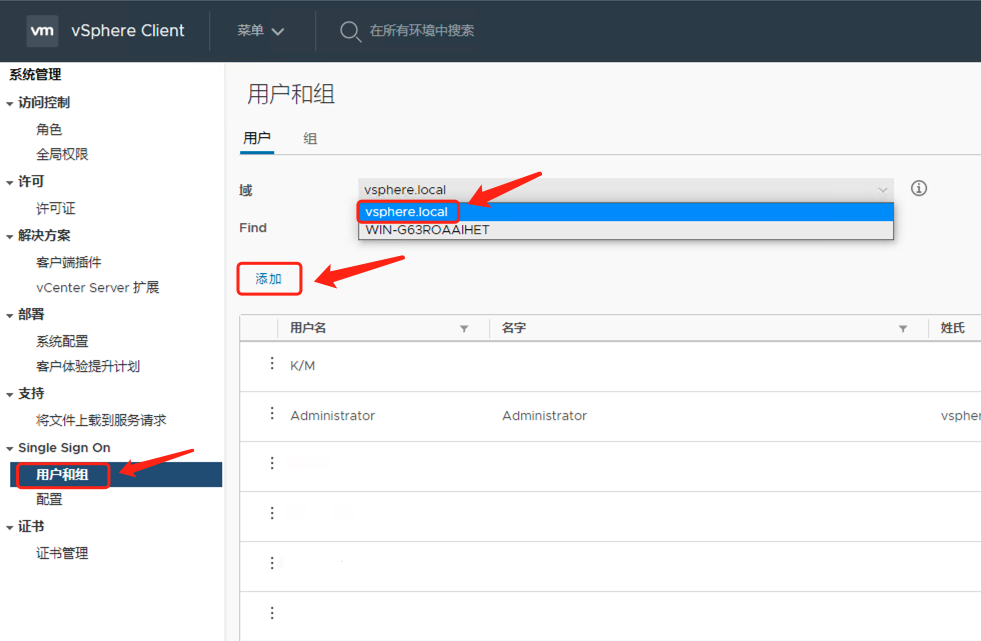Click the 在所有环境中搜索 search field
The height and width of the screenshot is (641, 981).
(x=422, y=31)
